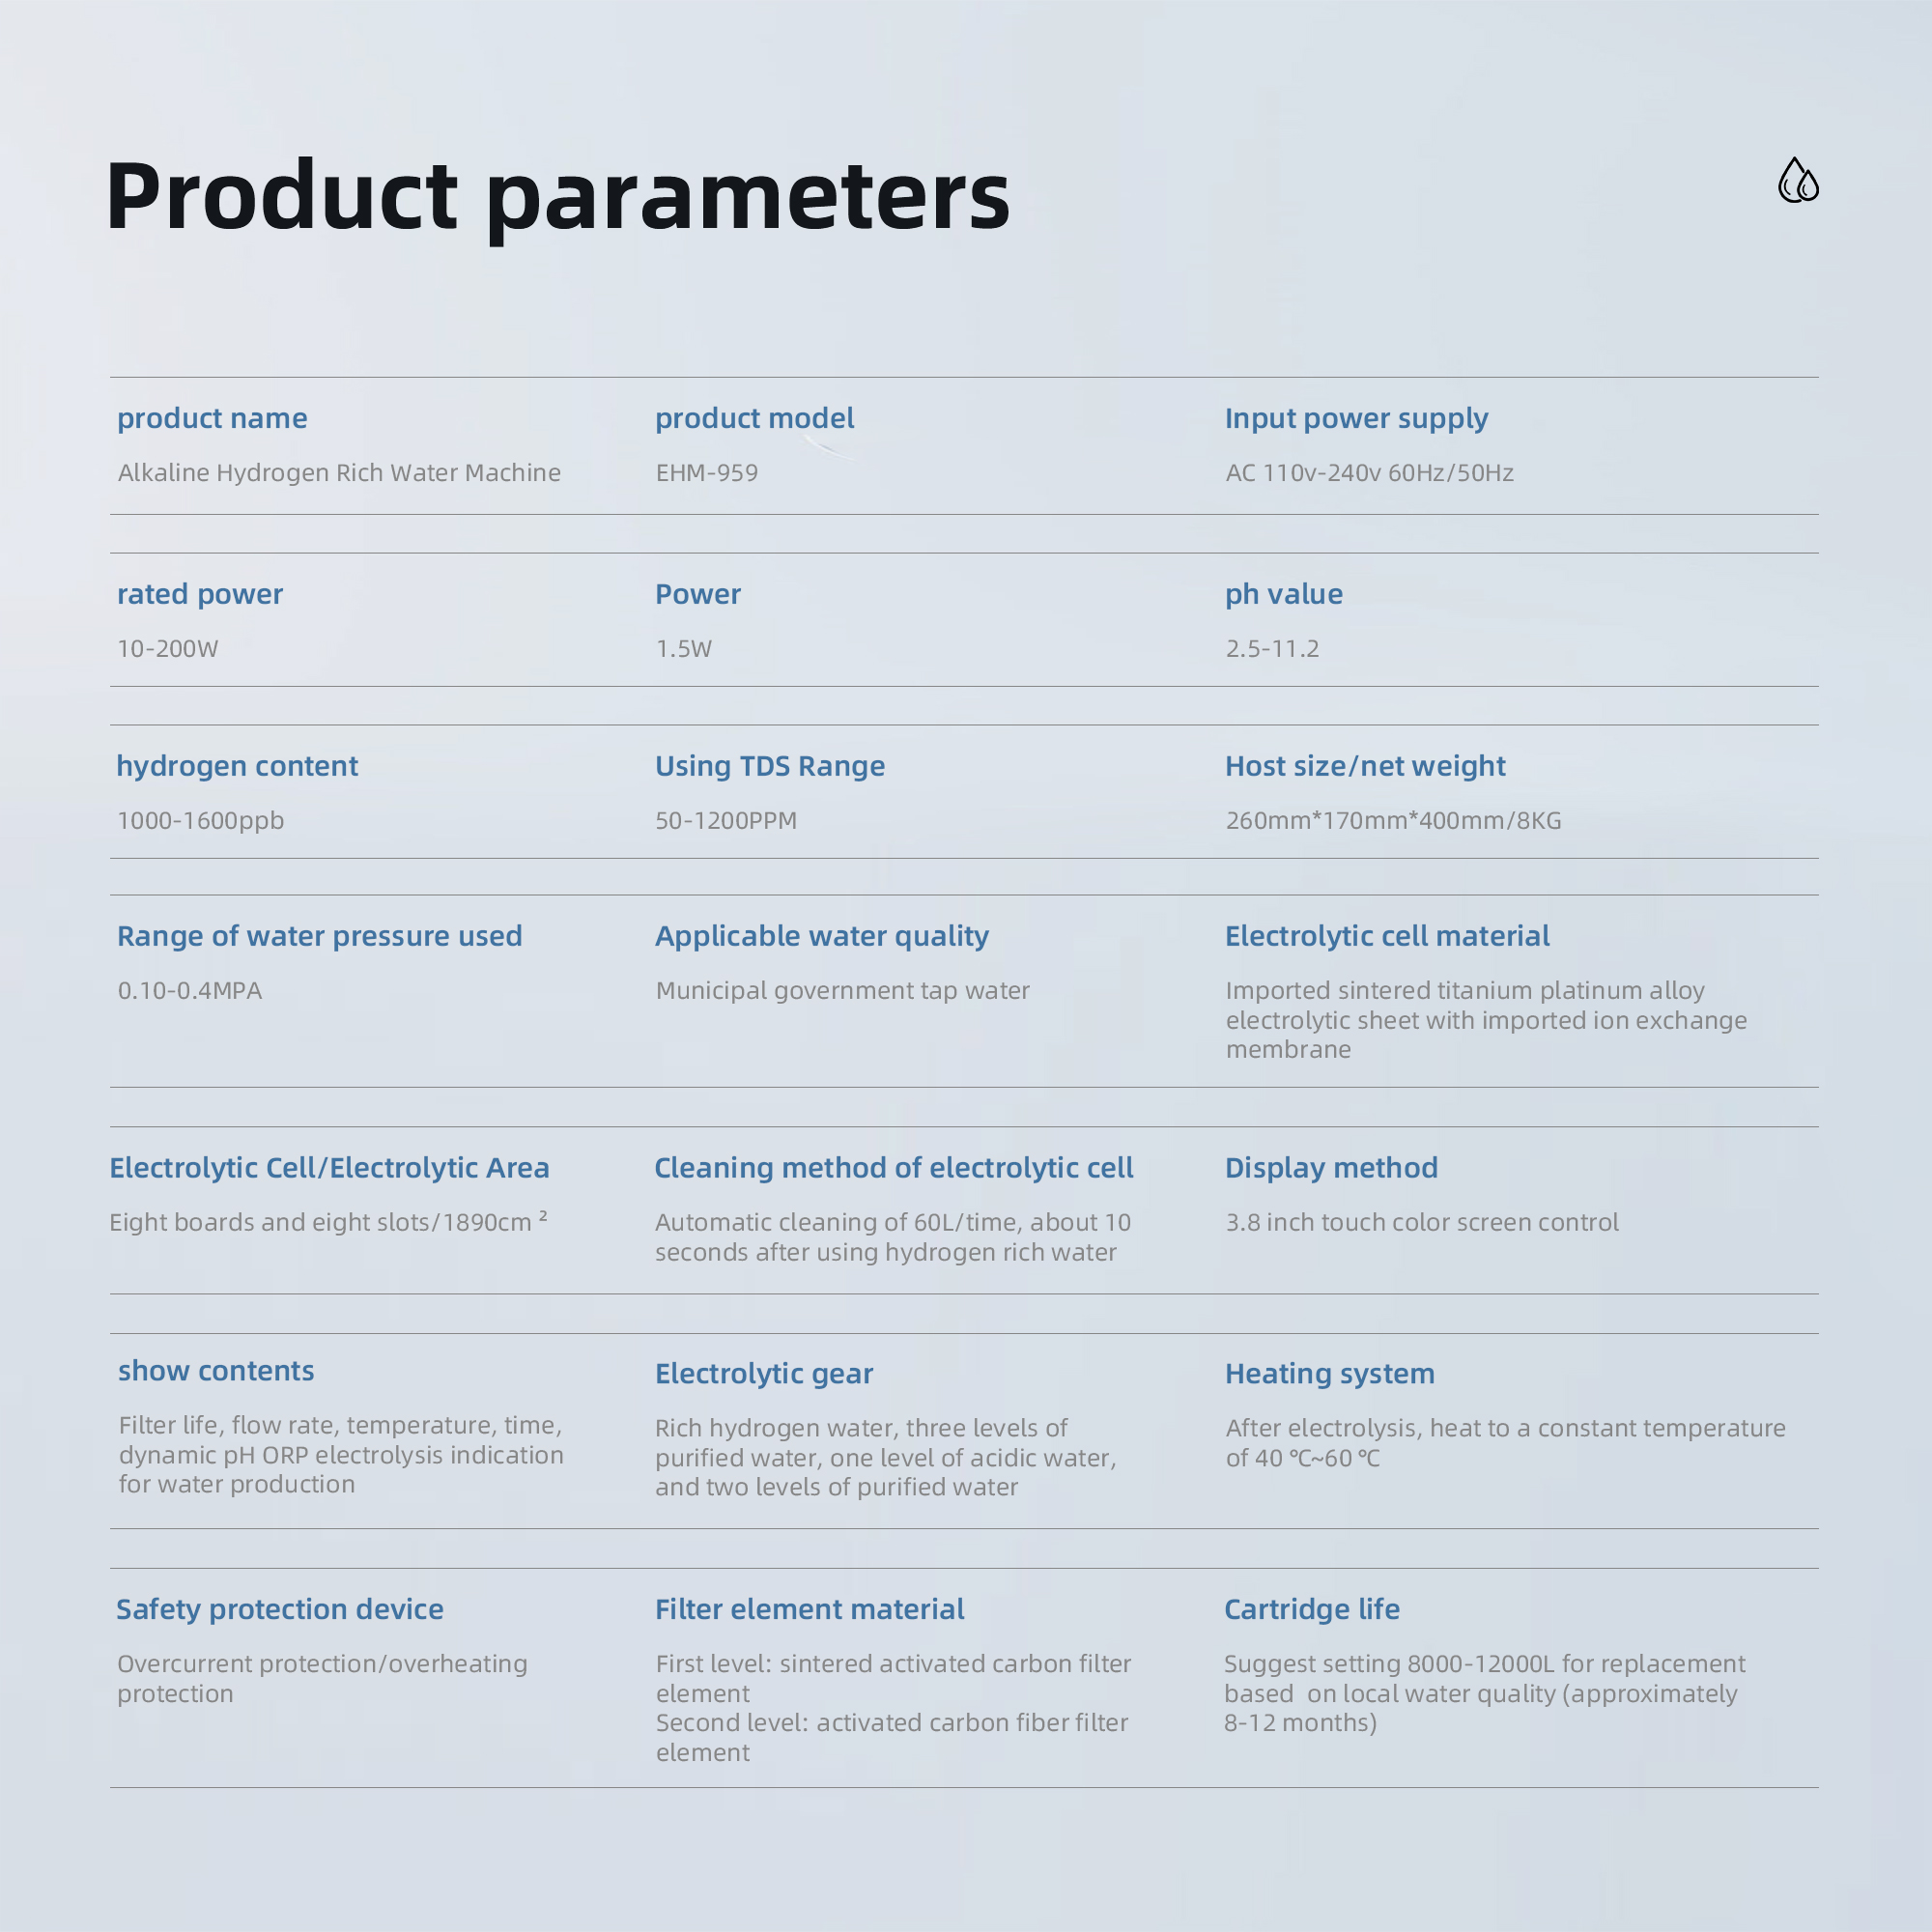The image size is (1932, 1932).
Task: Click the Input power supply heading
Action: pyautogui.click(x=1356, y=418)
